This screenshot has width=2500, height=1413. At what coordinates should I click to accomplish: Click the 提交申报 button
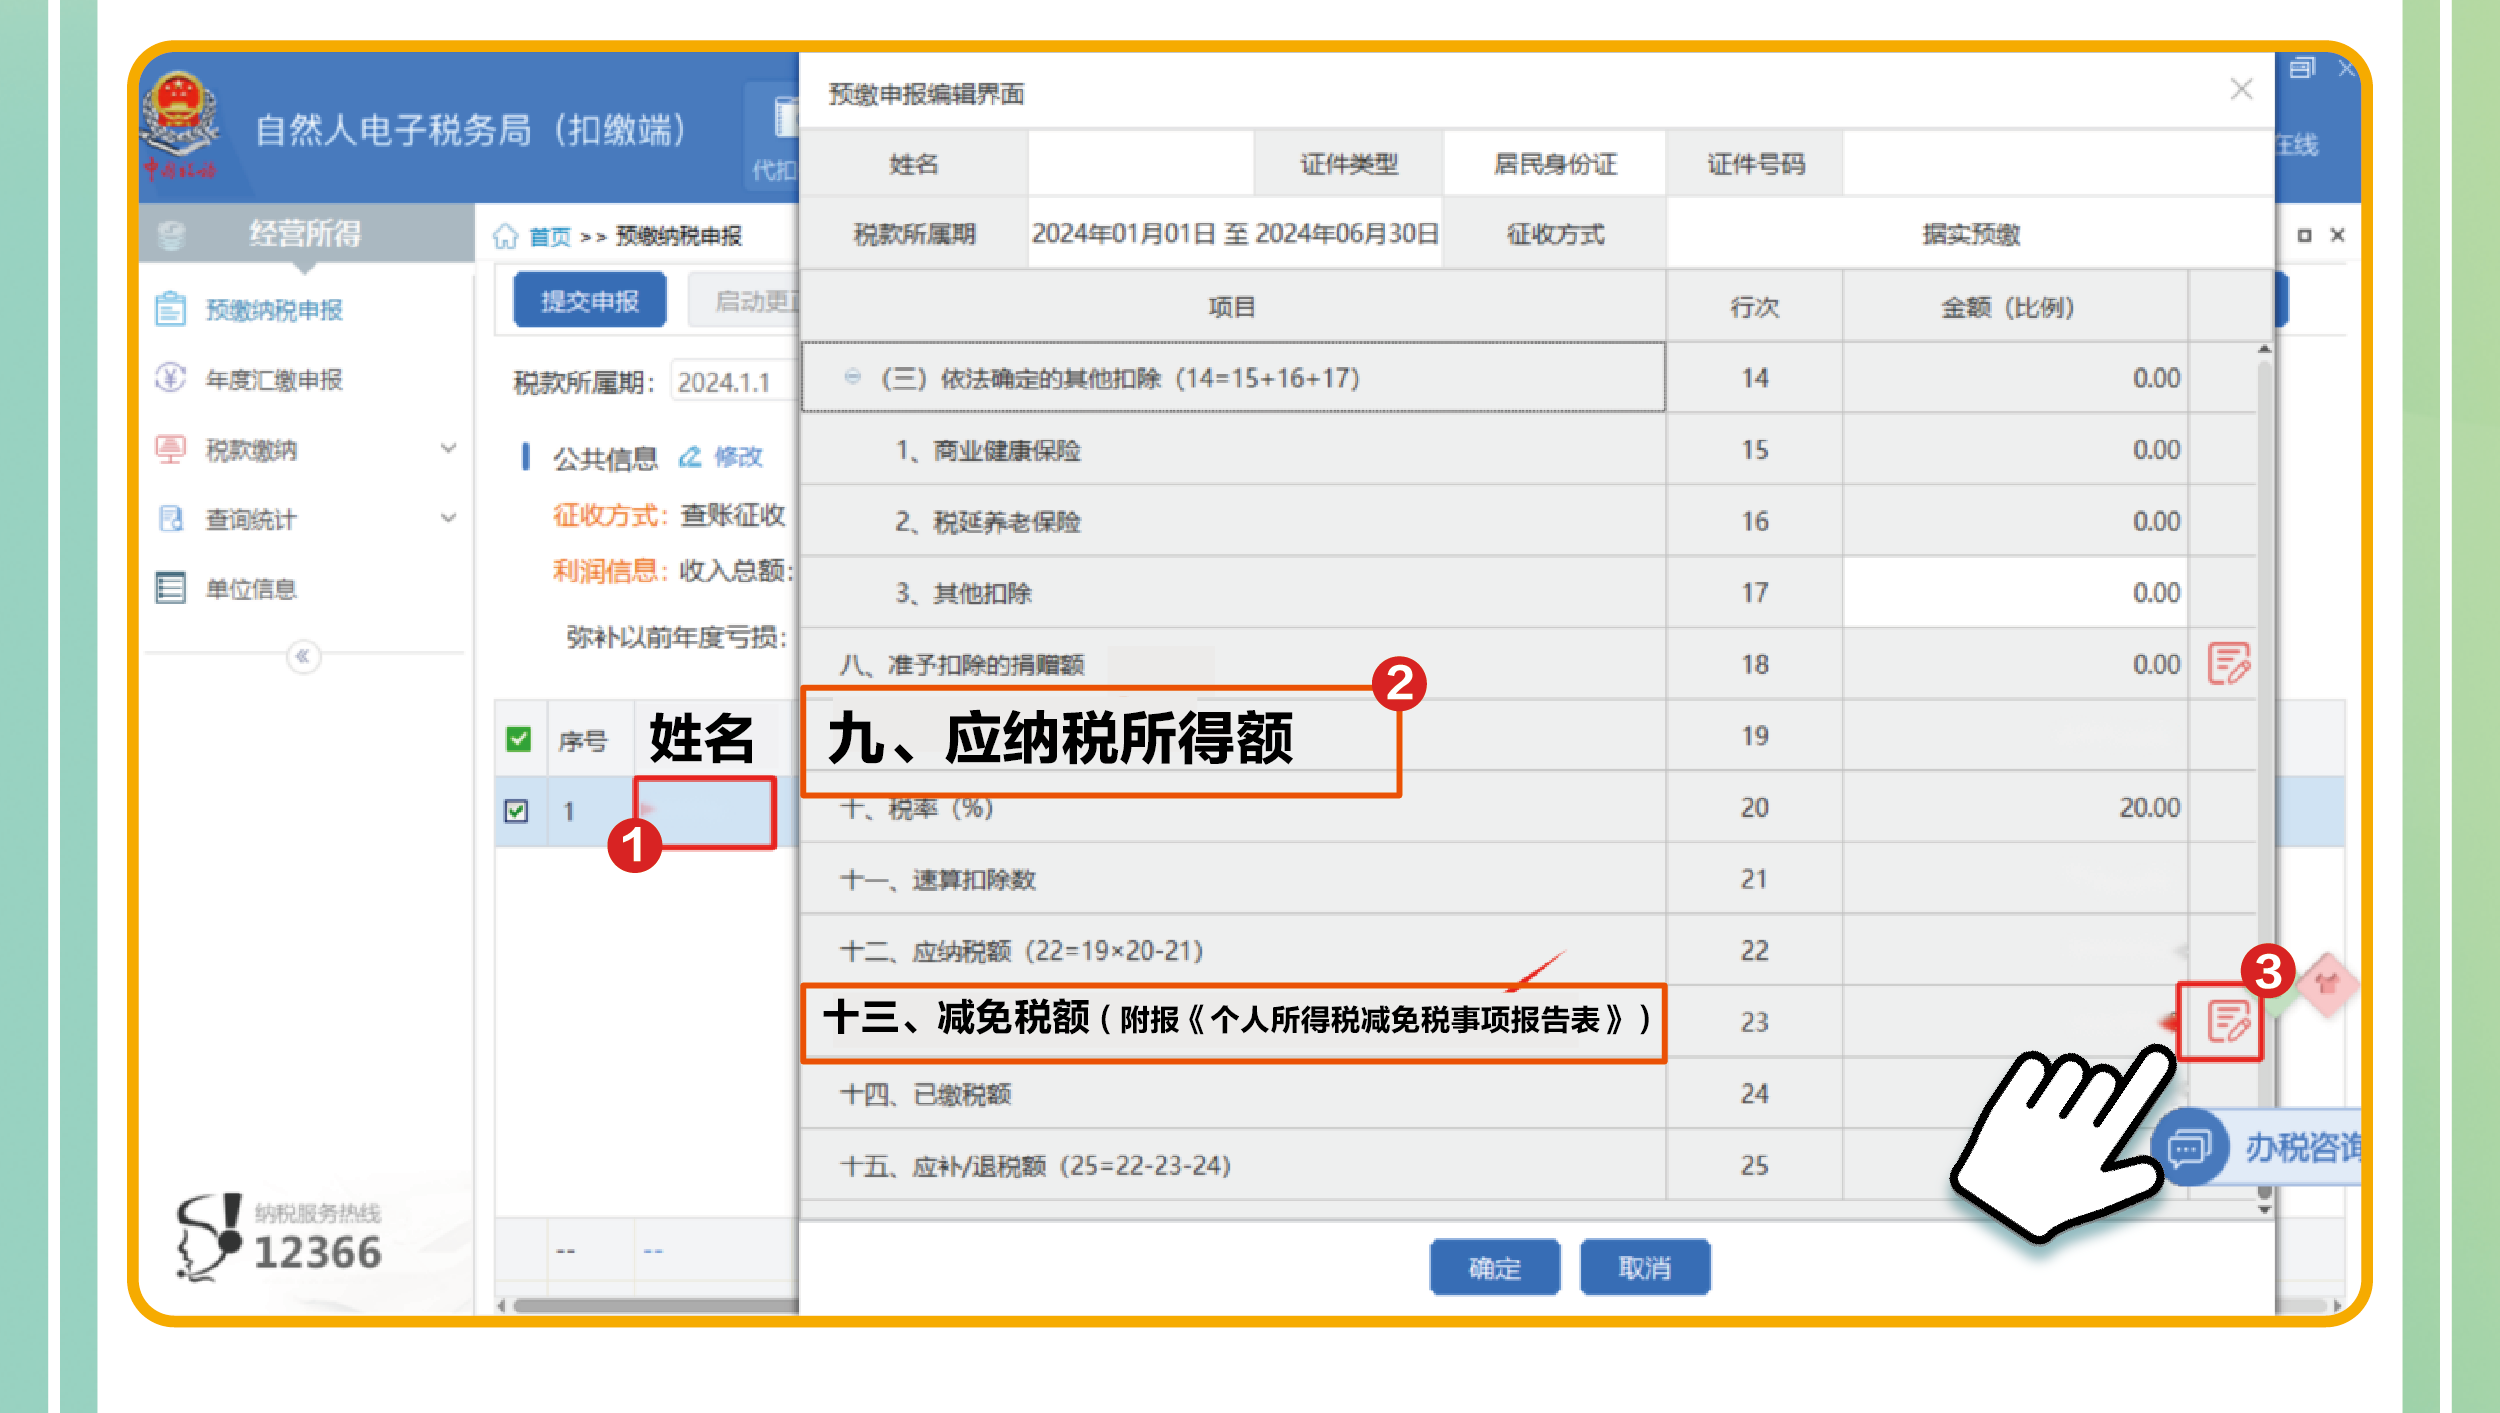pos(589,300)
